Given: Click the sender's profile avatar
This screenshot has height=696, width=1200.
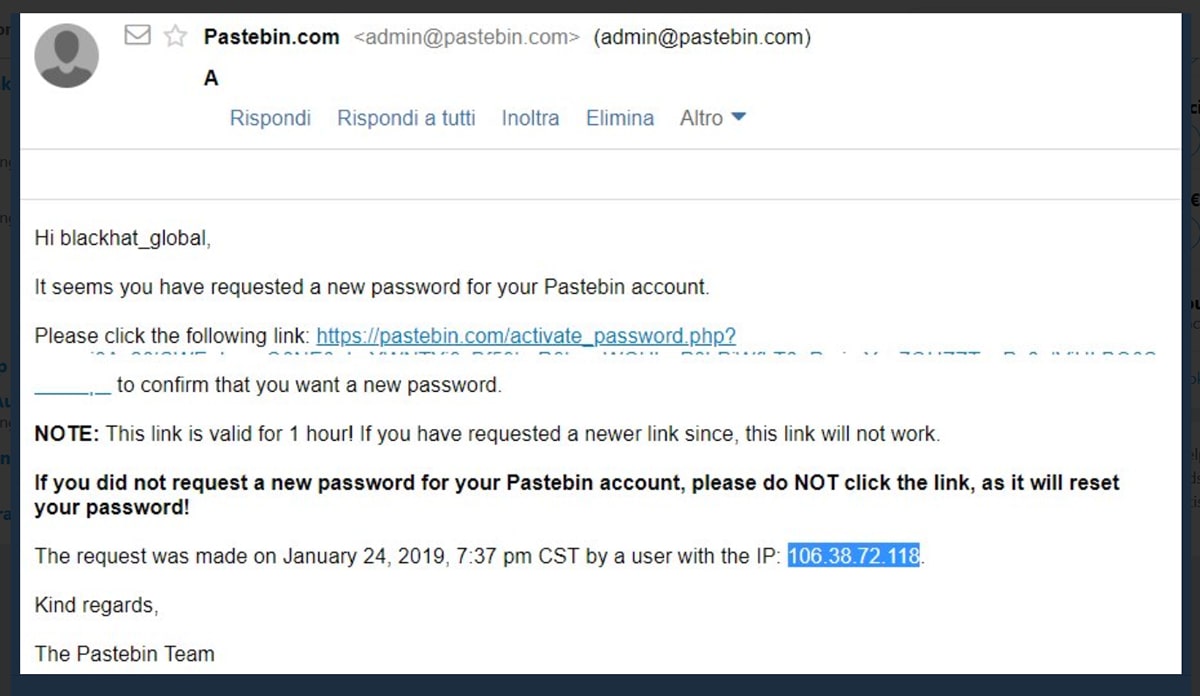Looking at the screenshot, I should pyautogui.click(x=67, y=56).
